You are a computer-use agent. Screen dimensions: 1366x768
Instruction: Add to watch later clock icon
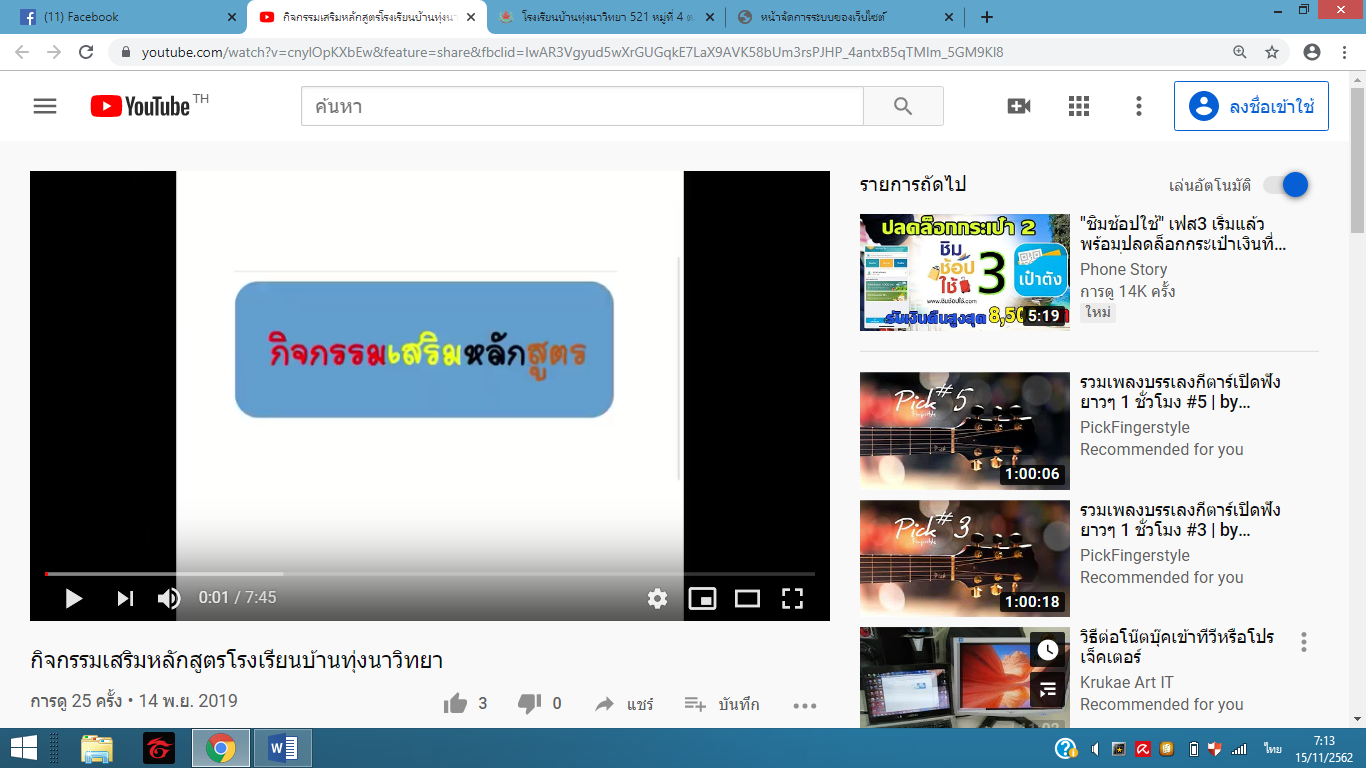[1047, 650]
